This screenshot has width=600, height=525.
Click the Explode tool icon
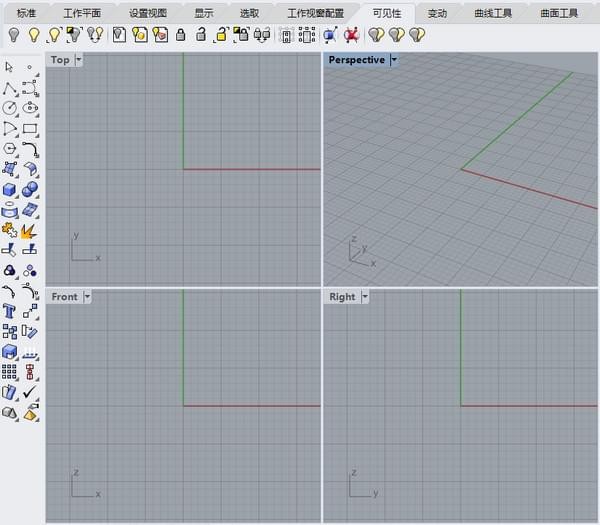tap(29, 231)
